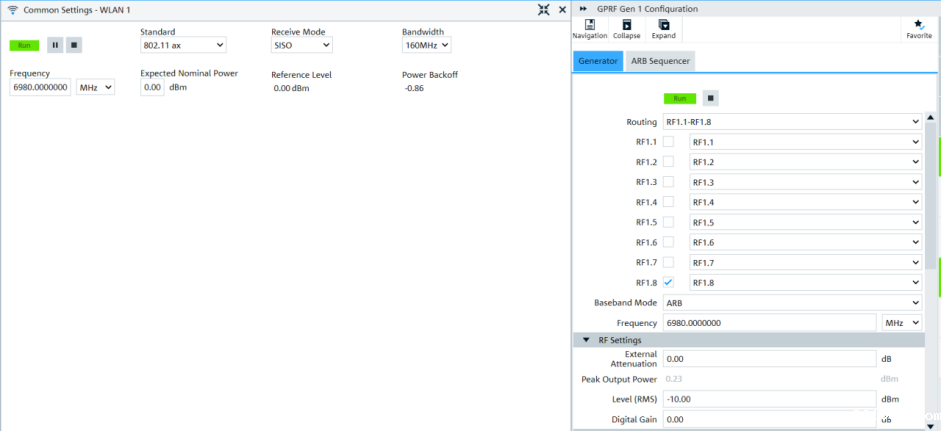Stop the GPRF generator
The image size is (941, 432).
(711, 98)
